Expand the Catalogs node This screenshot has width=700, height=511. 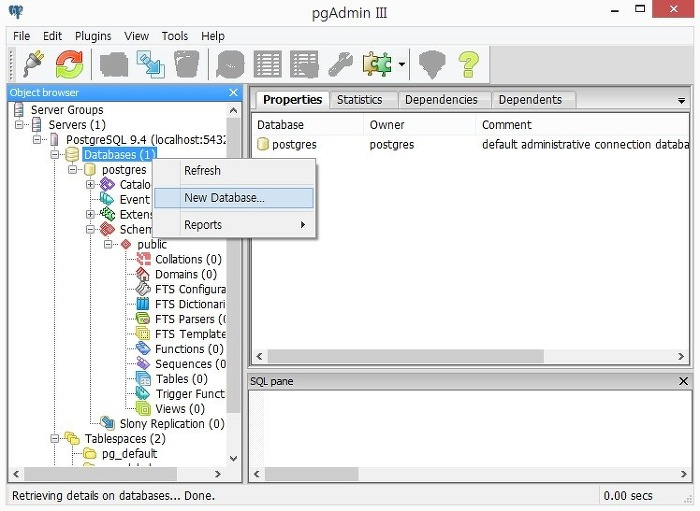tap(90, 184)
